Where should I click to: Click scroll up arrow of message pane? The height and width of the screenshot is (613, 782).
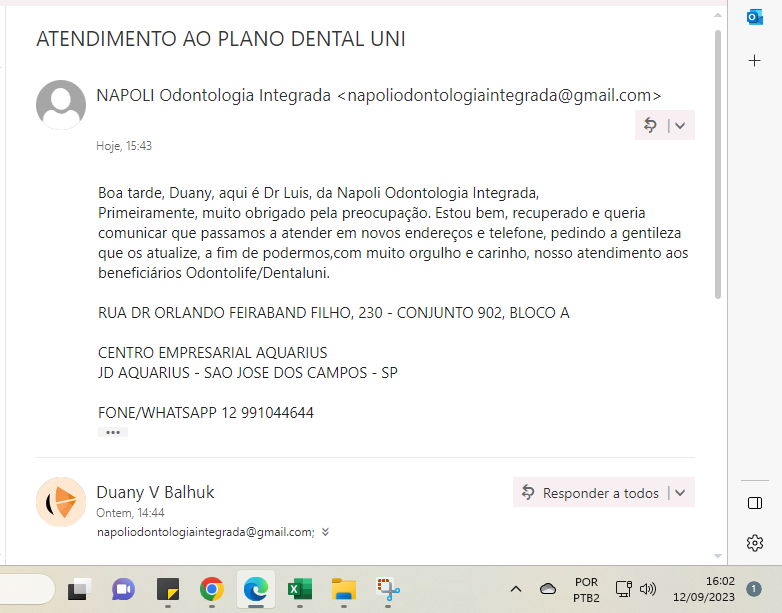(x=718, y=15)
